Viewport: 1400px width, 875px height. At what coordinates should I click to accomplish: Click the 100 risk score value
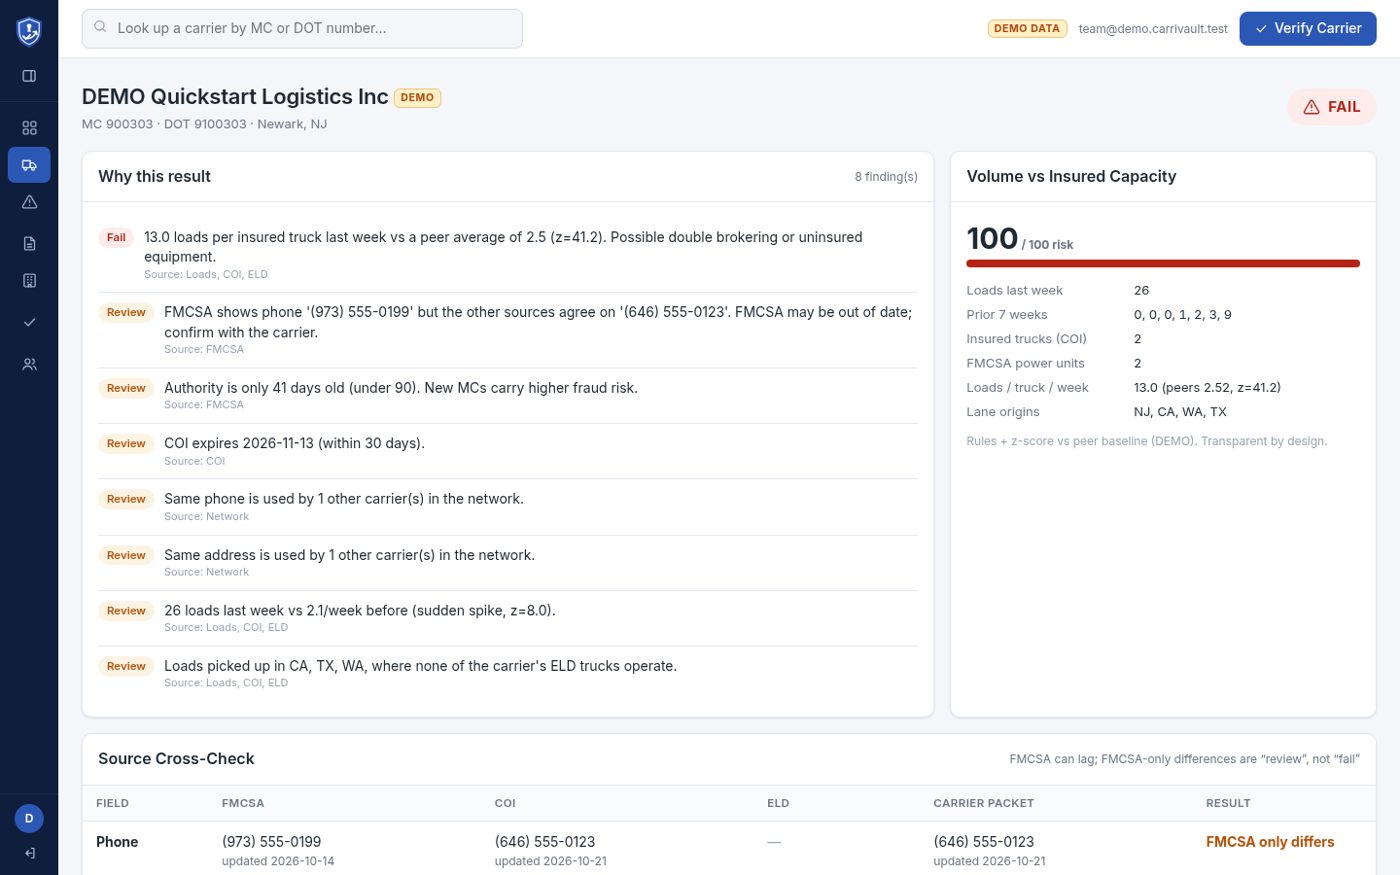pos(992,238)
